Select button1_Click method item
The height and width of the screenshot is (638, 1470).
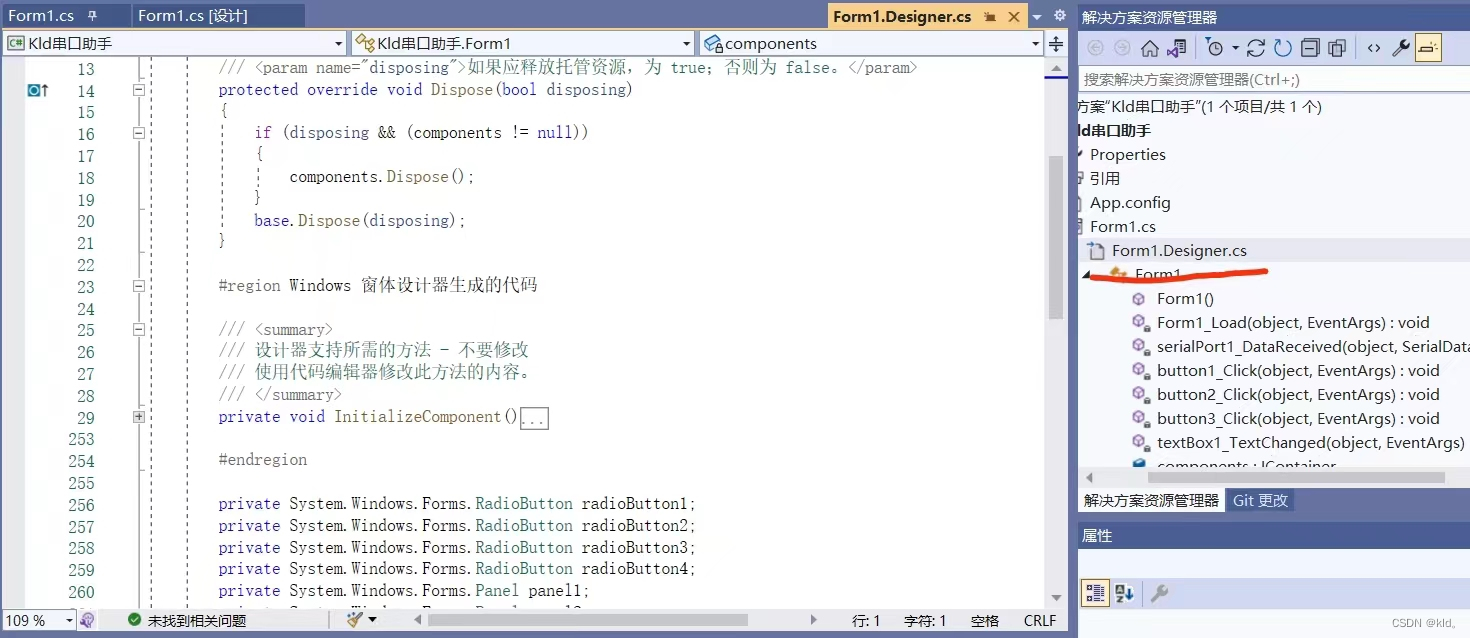click(1298, 370)
